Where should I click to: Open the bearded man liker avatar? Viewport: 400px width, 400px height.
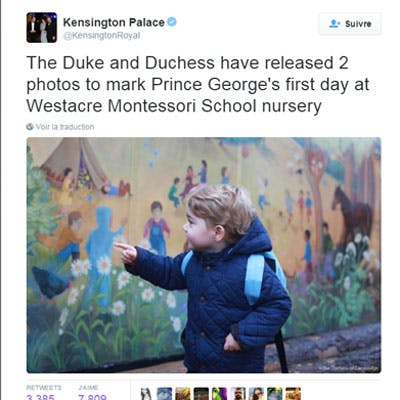(238, 394)
